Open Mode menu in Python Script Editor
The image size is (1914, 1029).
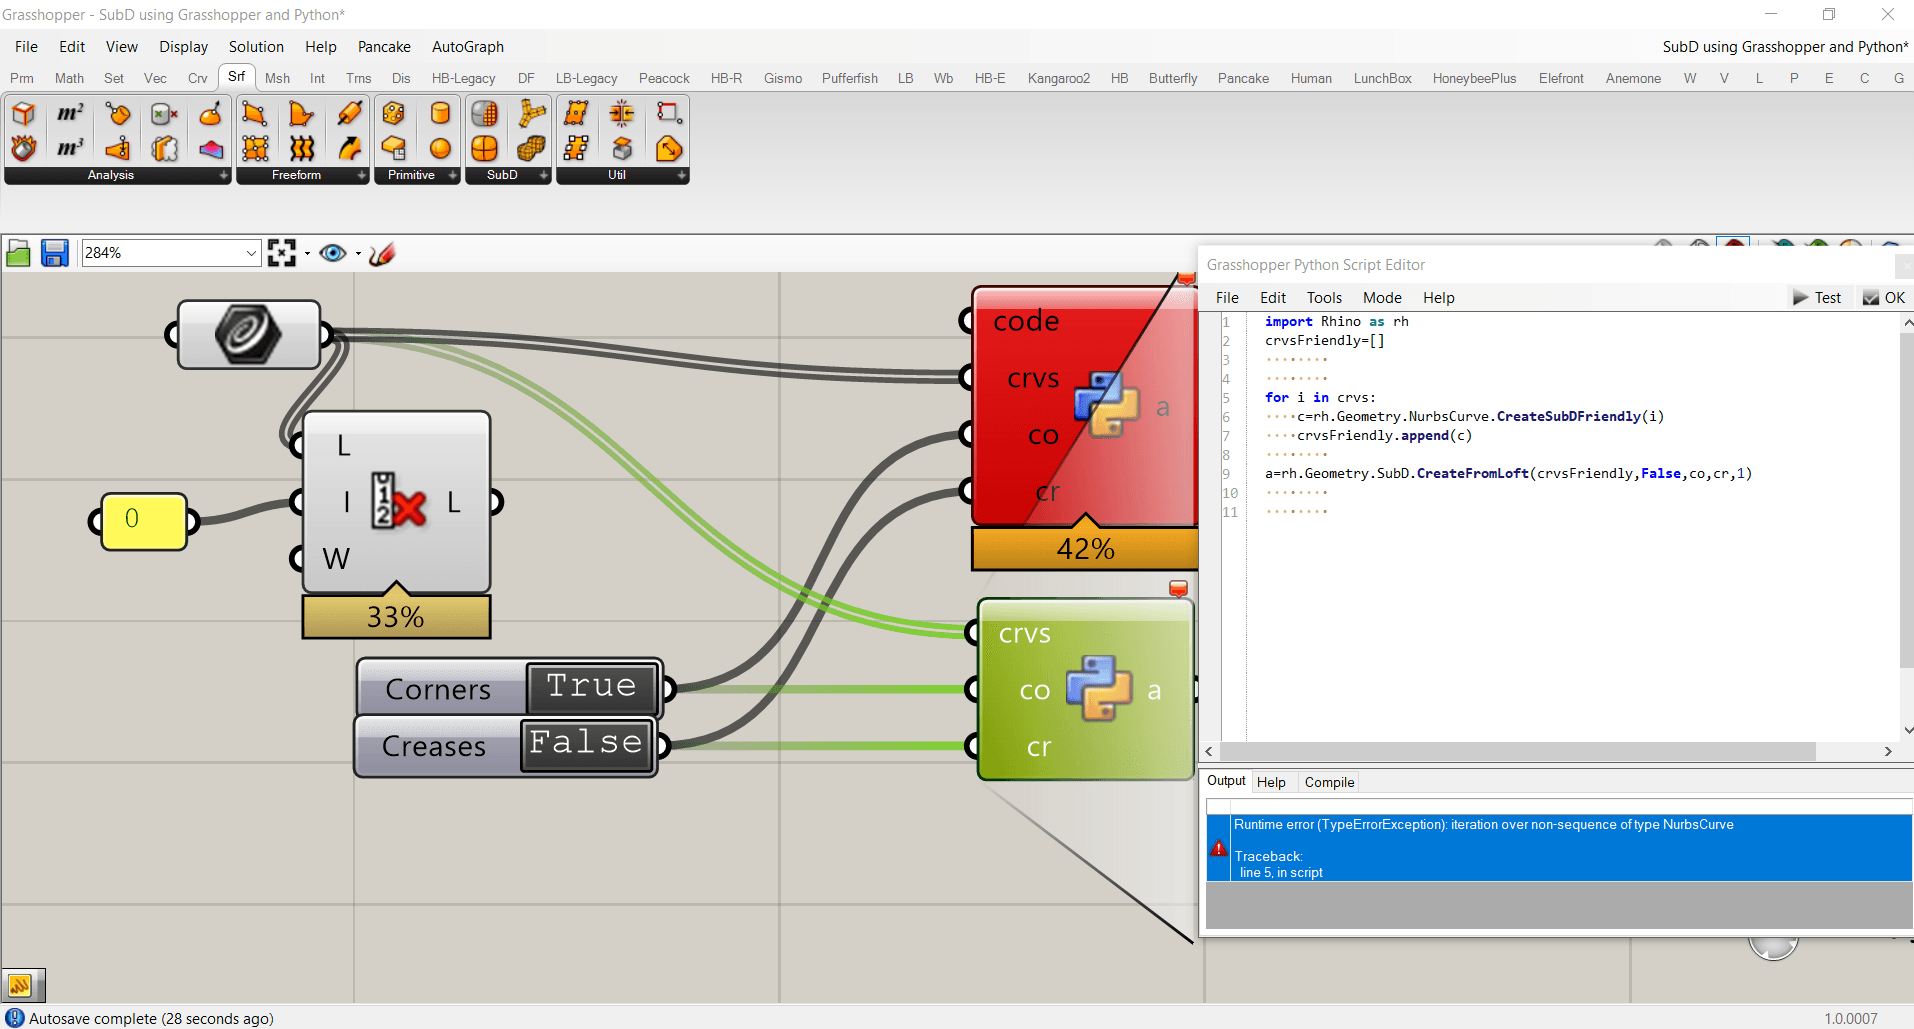coord(1382,298)
